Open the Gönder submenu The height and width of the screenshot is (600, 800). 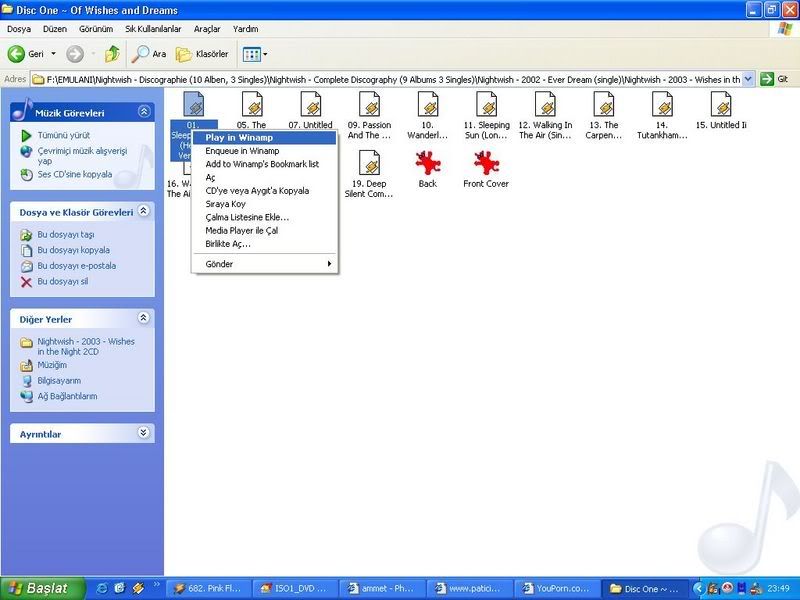264,264
